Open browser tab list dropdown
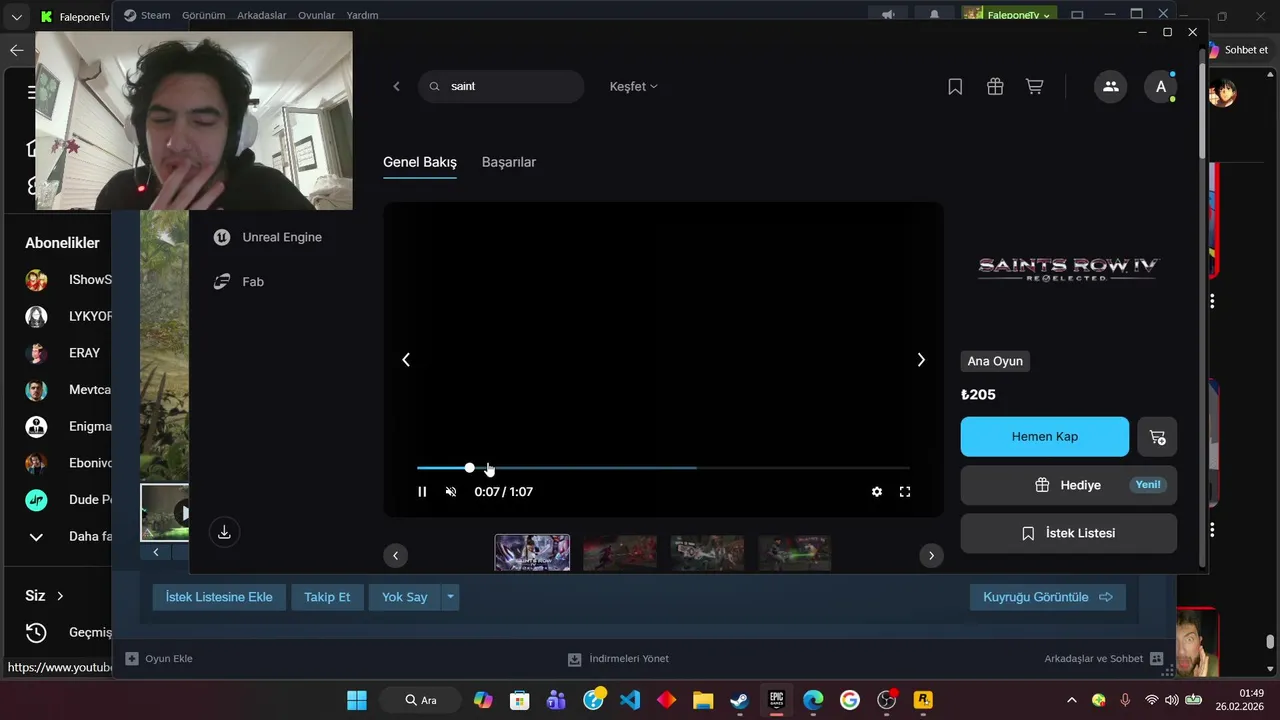The width and height of the screenshot is (1280, 720). point(16,17)
